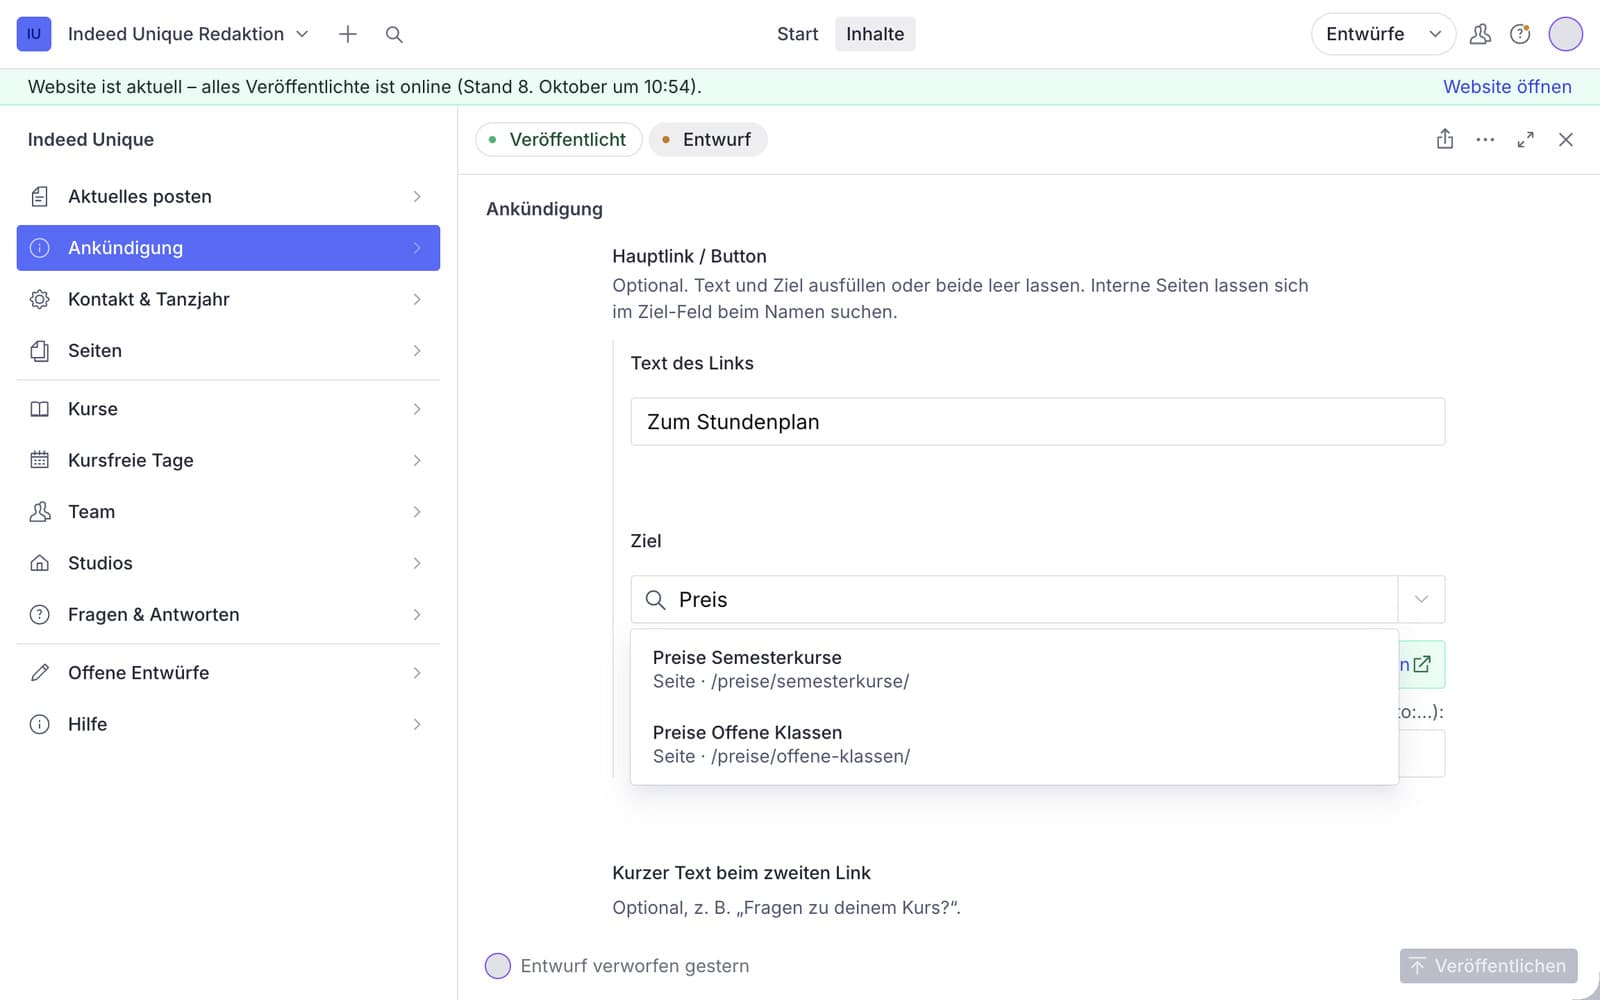Open Aktuelles posten in the sidebar
1600x1000 pixels.
[228, 197]
